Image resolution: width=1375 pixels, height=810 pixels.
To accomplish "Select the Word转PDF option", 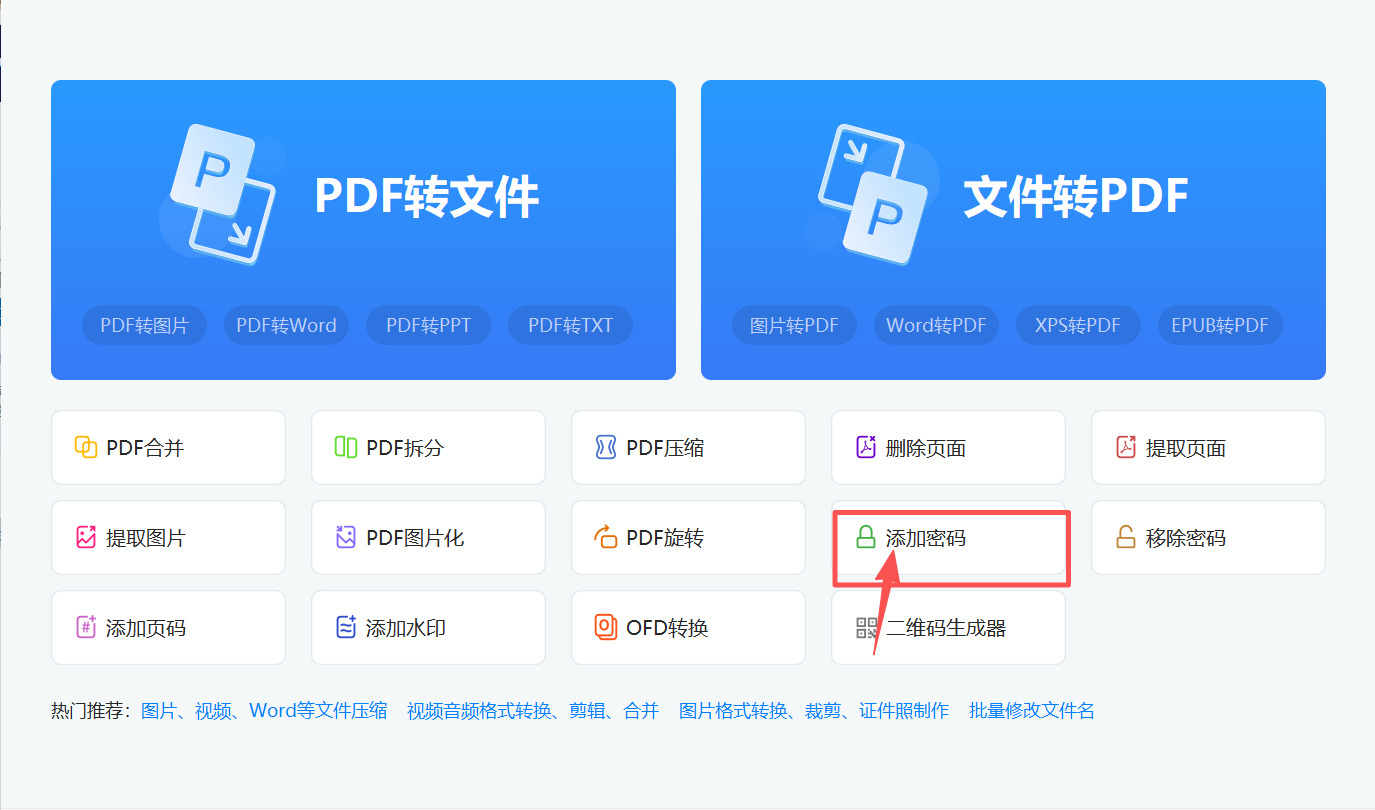I will pyautogui.click(x=936, y=324).
